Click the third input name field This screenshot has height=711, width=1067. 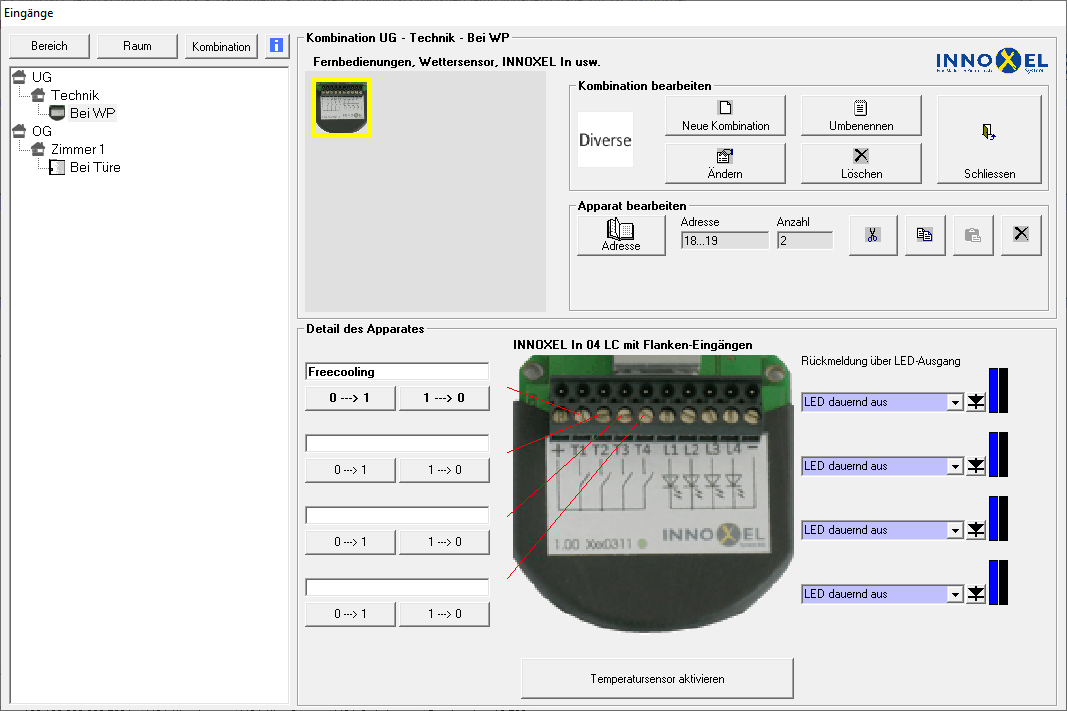click(x=397, y=516)
